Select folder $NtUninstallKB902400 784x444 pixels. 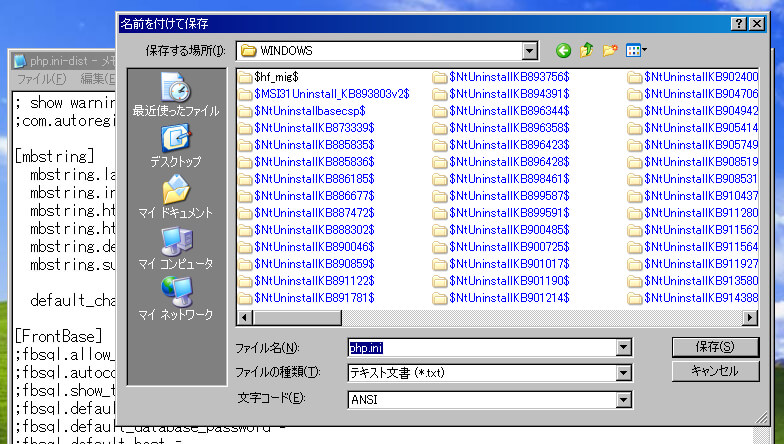coord(694,77)
